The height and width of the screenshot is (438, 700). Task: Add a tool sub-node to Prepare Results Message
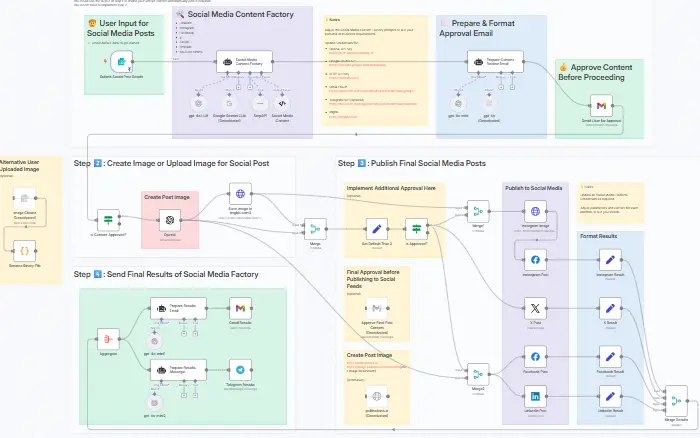(195, 395)
